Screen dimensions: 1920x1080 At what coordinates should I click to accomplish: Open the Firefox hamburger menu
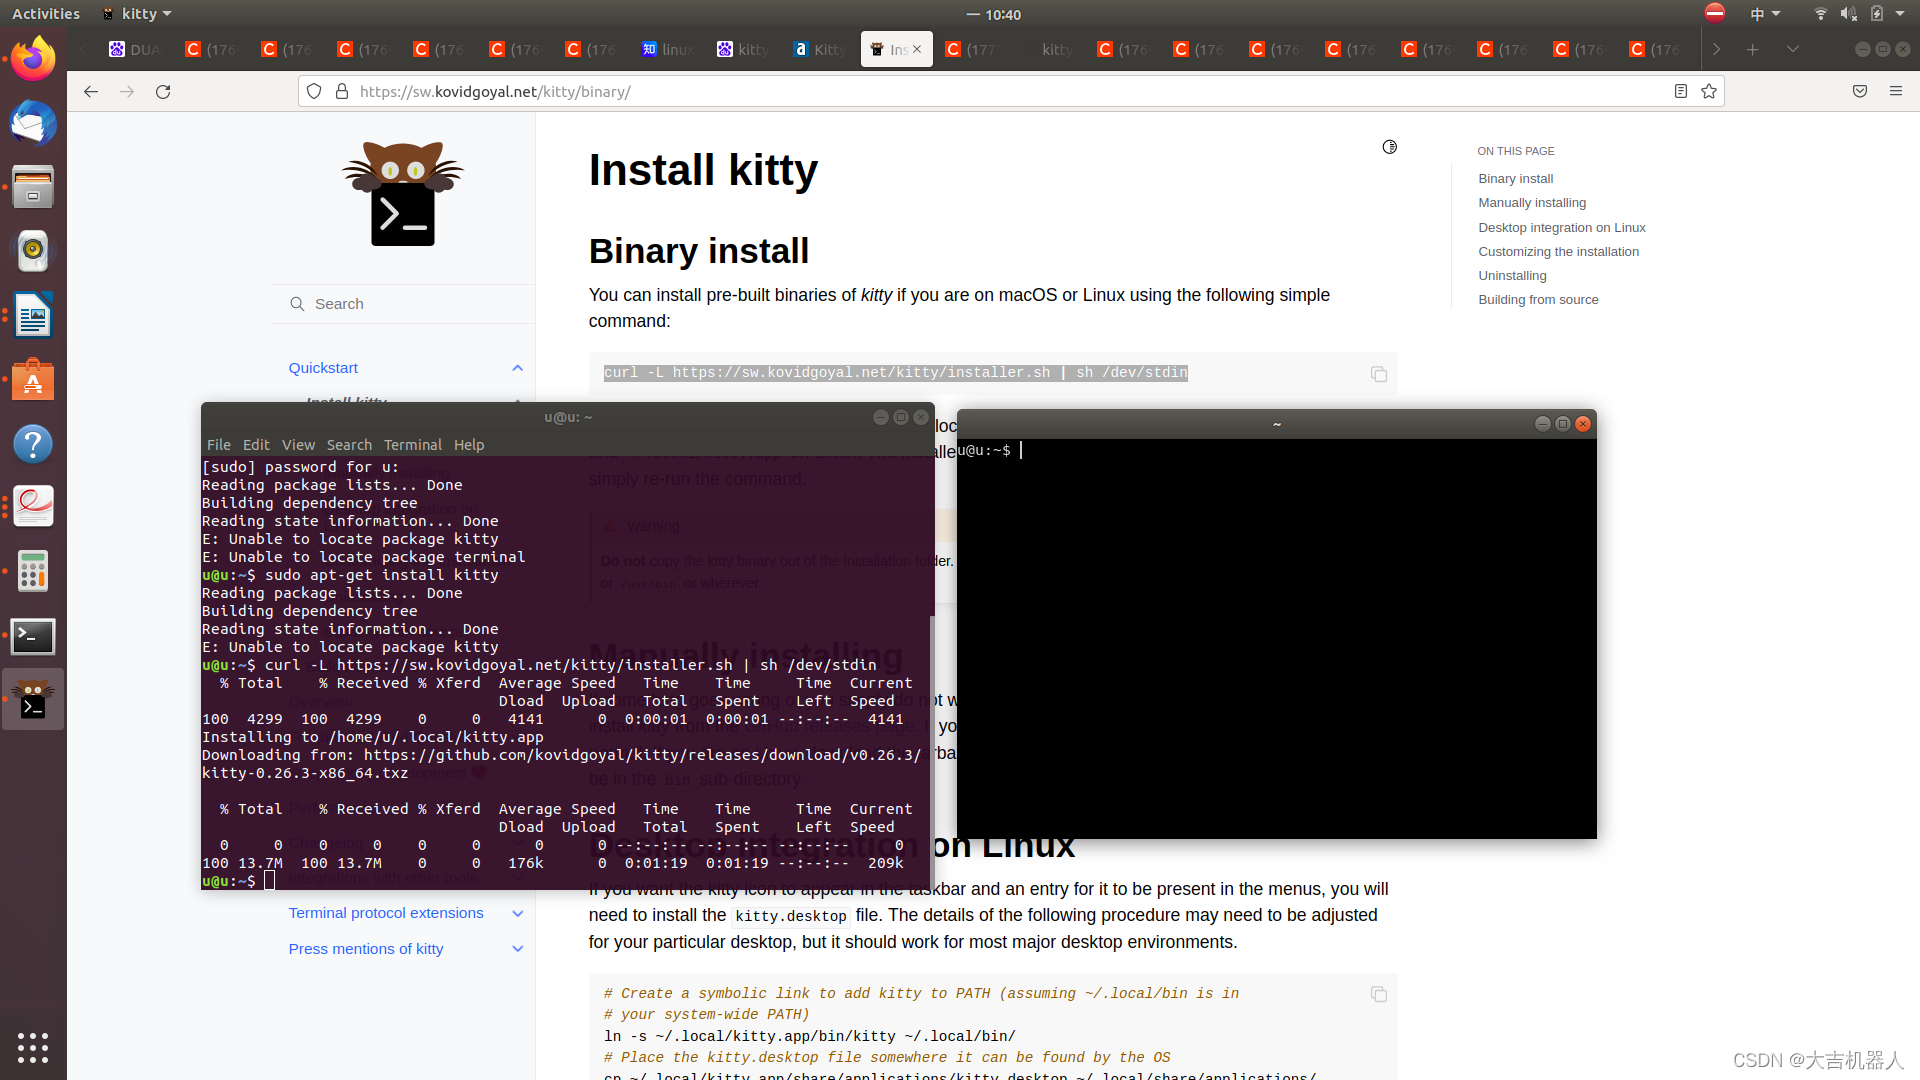[1897, 91]
